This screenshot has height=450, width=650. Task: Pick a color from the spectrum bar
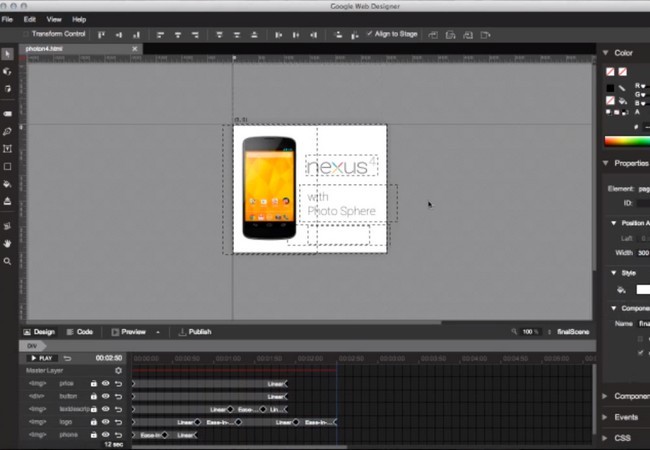tap(627, 141)
